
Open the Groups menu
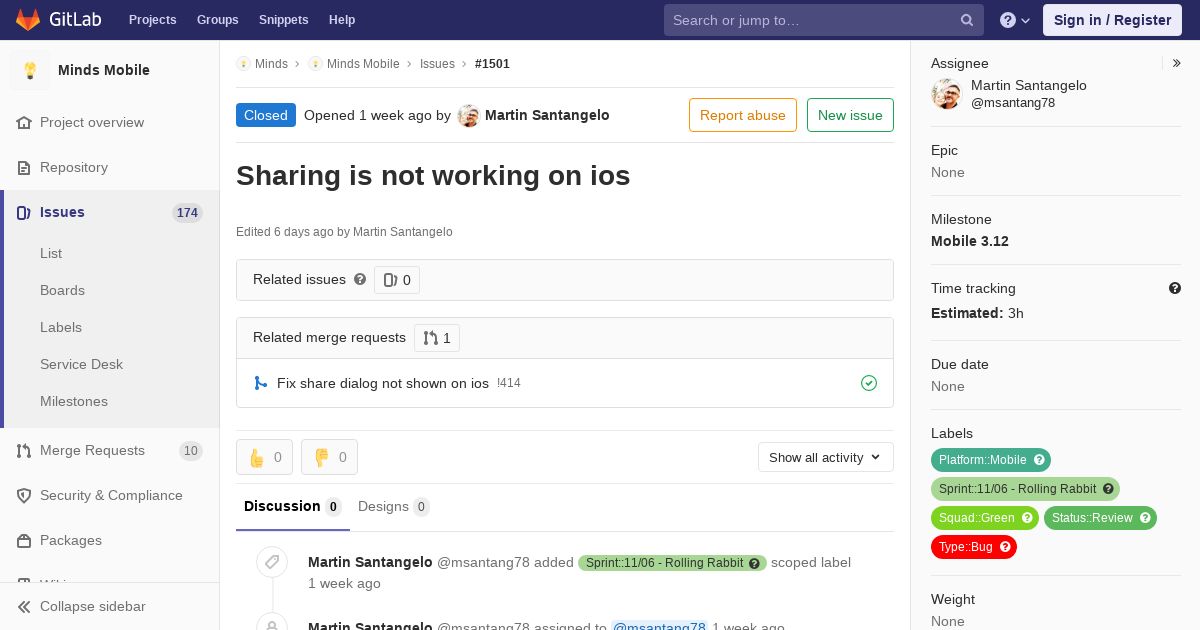[218, 20]
